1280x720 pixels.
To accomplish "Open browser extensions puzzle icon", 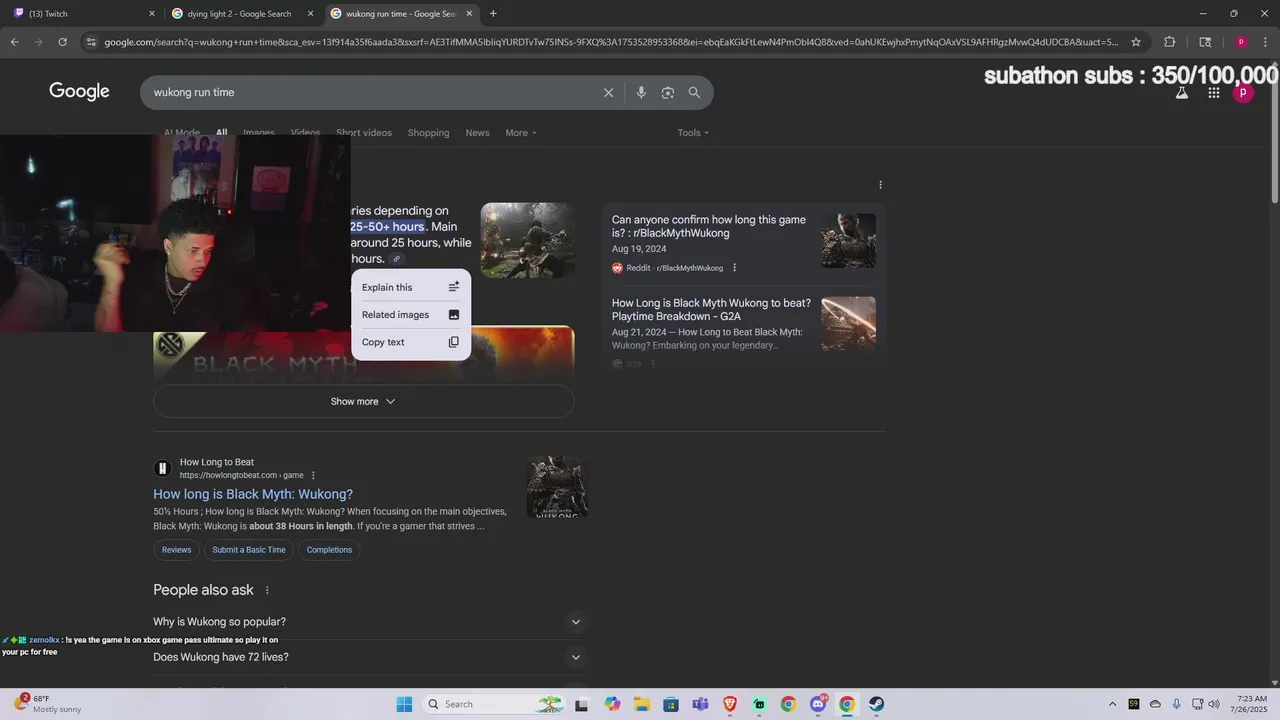I will click(x=1169, y=42).
